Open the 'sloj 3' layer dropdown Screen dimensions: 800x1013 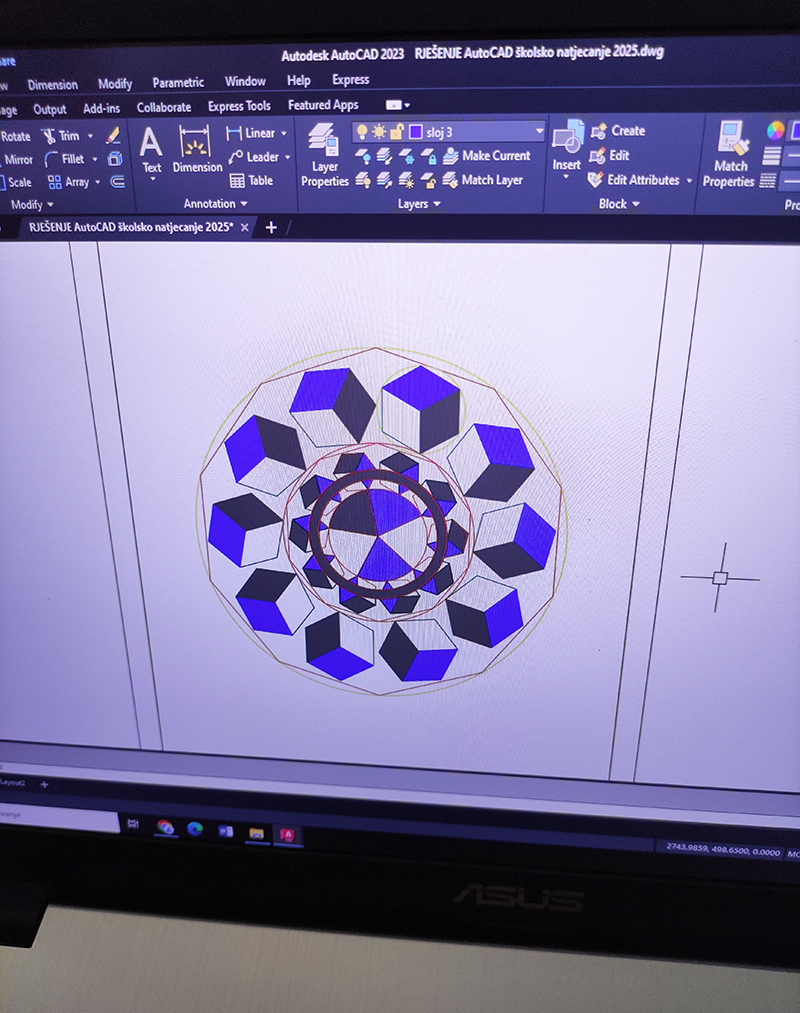(x=540, y=132)
